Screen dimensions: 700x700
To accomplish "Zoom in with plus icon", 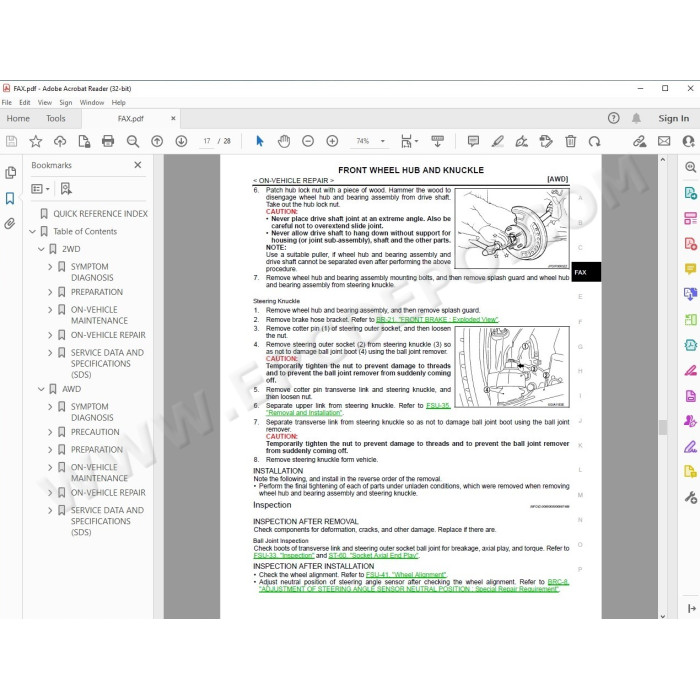I will tap(332, 142).
